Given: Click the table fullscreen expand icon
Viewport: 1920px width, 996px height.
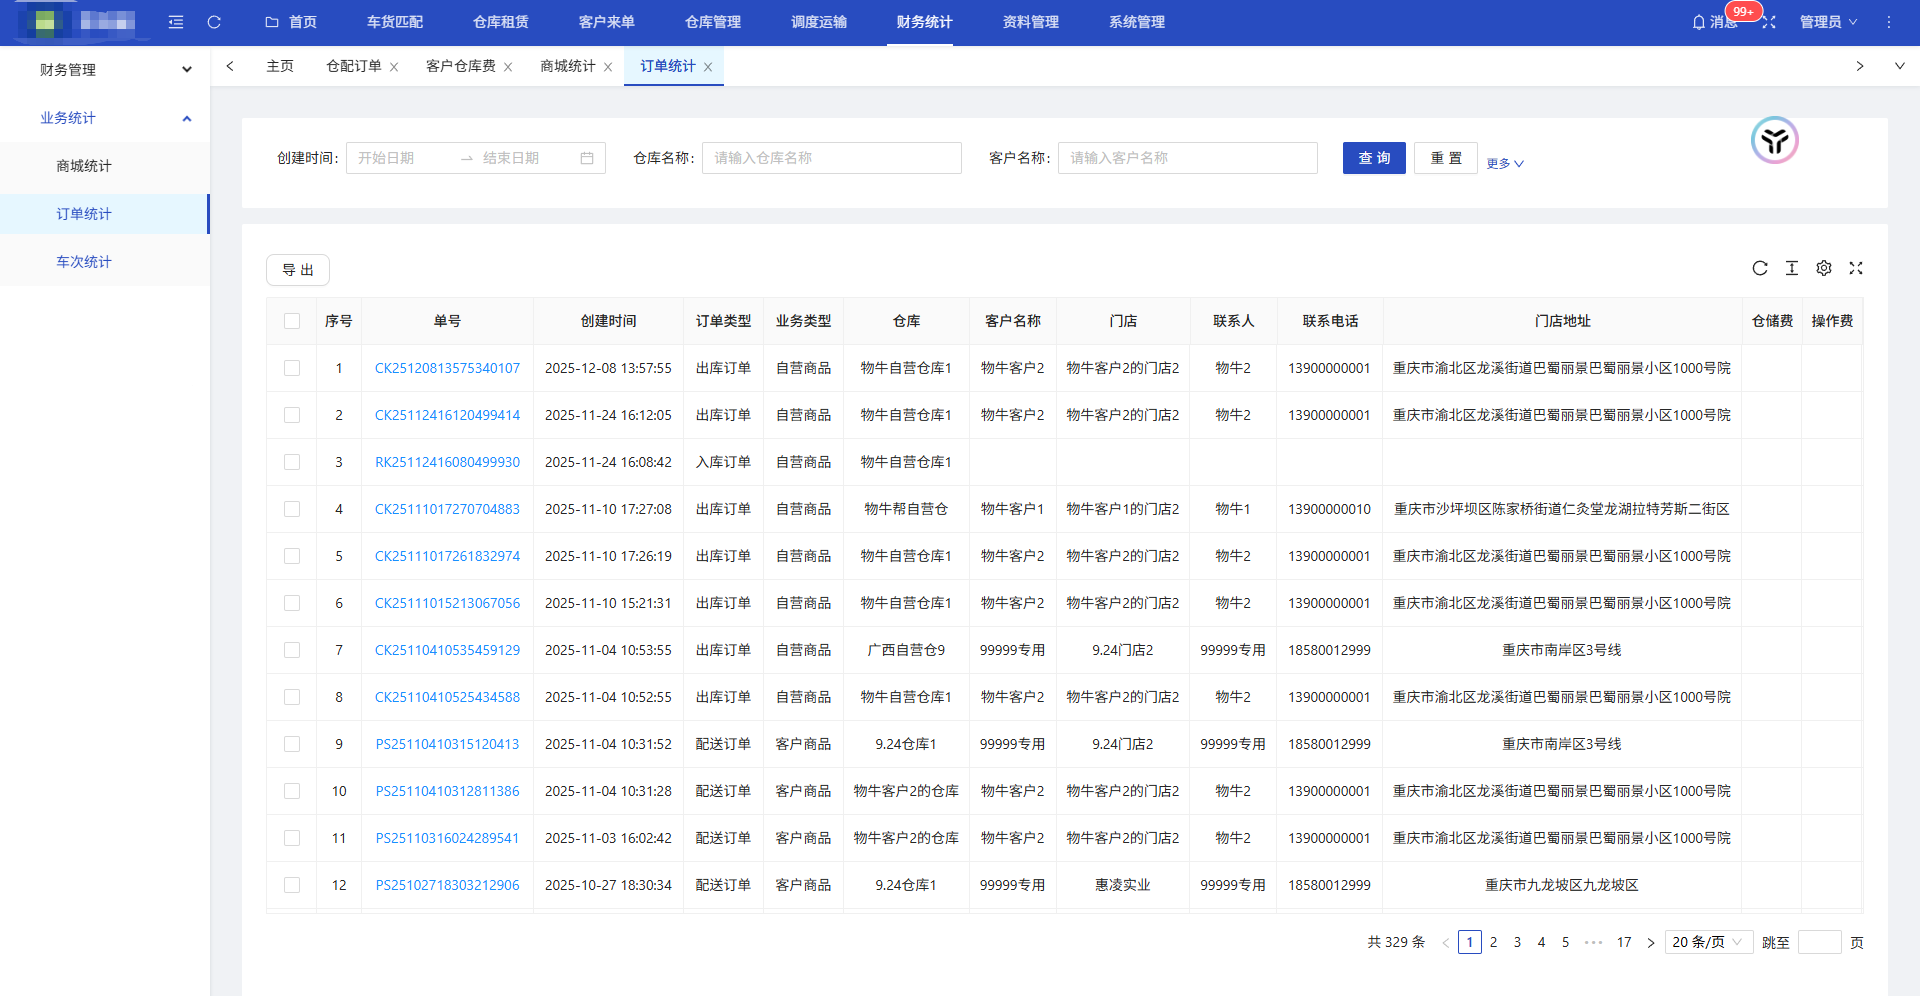Looking at the screenshot, I should pyautogui.click(x=1856, y=268).
